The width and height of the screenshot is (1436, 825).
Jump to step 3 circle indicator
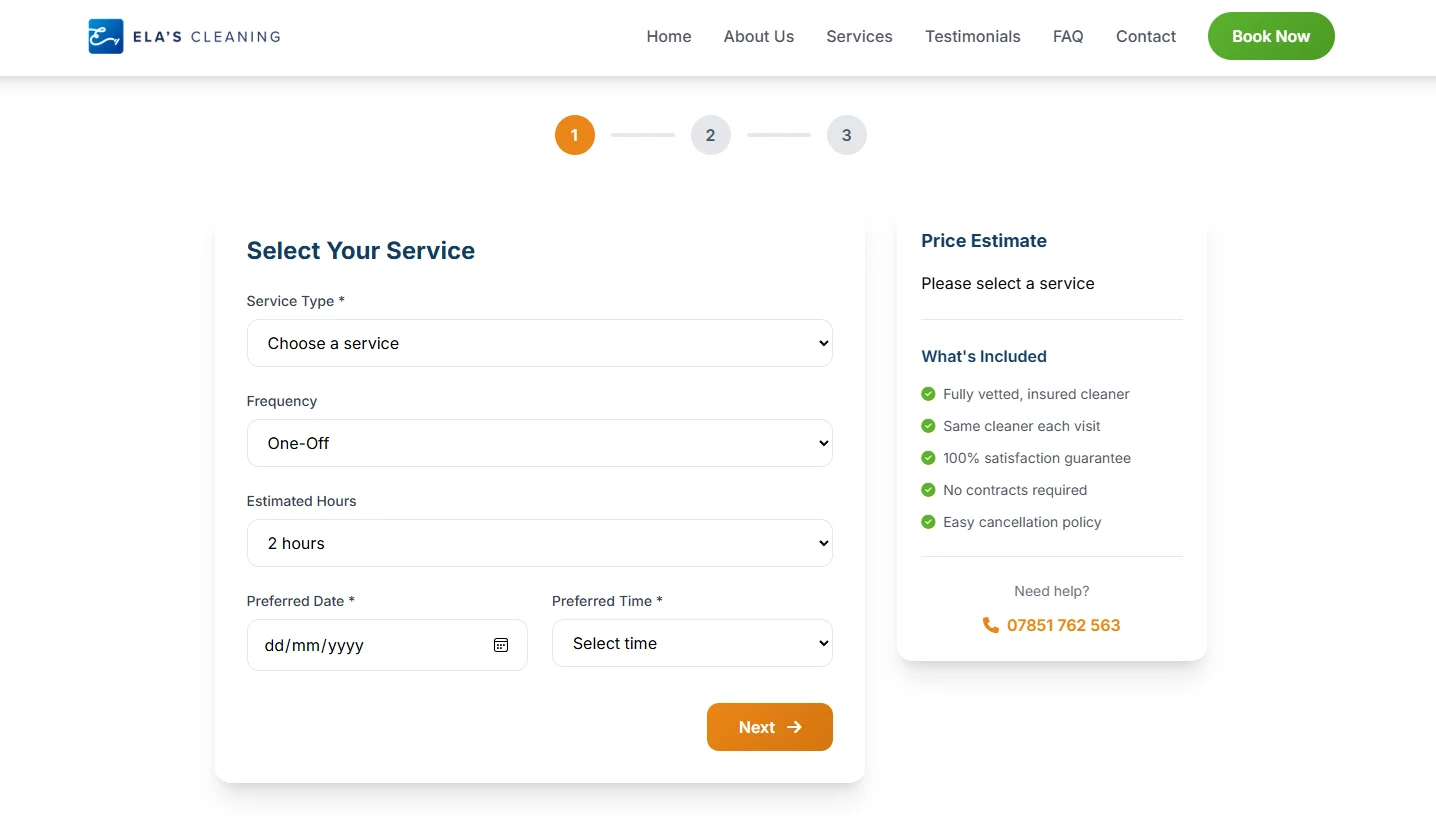pos(847,135)
